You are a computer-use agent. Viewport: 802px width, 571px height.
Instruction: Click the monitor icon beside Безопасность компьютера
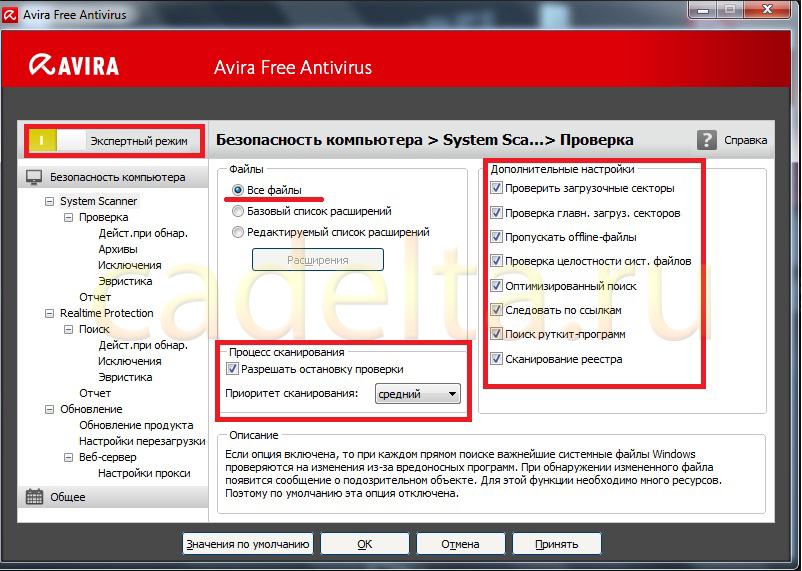click(x=34, y=178)
